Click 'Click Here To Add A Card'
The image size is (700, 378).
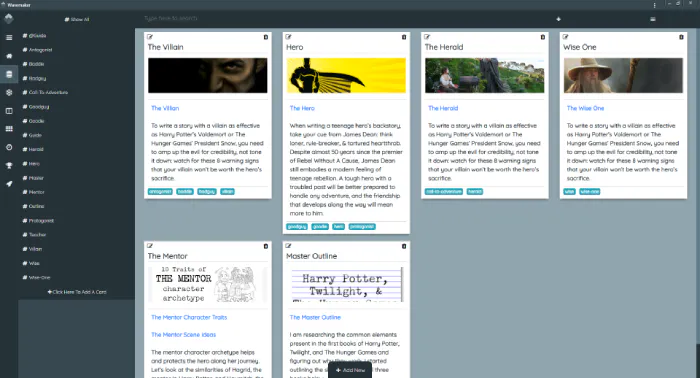(x=77, y=292)
